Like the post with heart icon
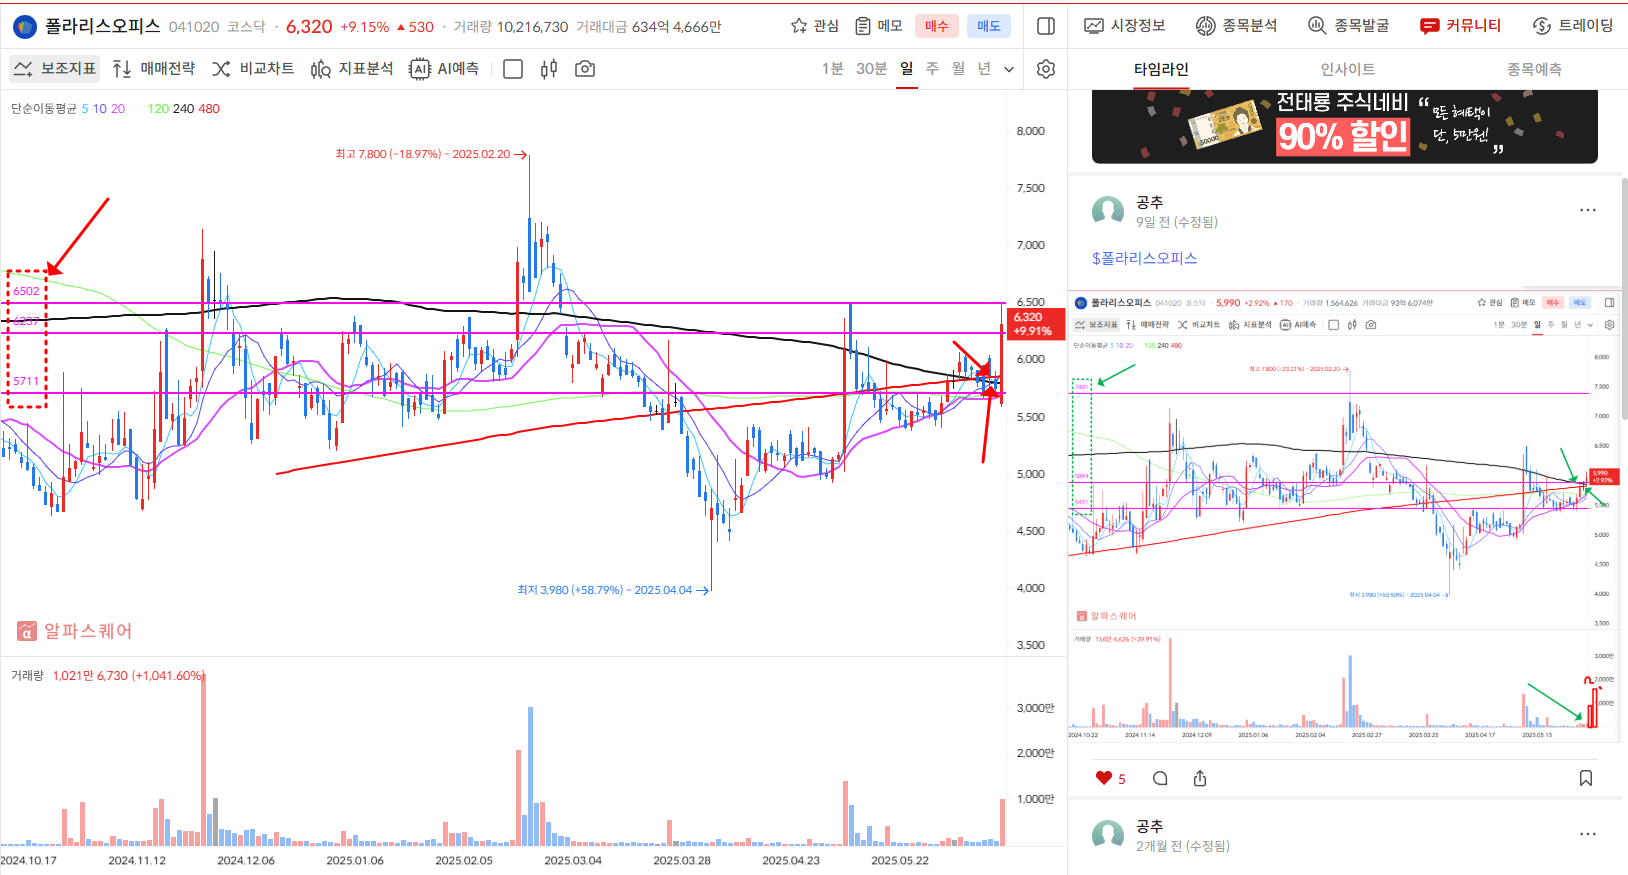The image size is (1628, 875). [x=1104, y=778]
